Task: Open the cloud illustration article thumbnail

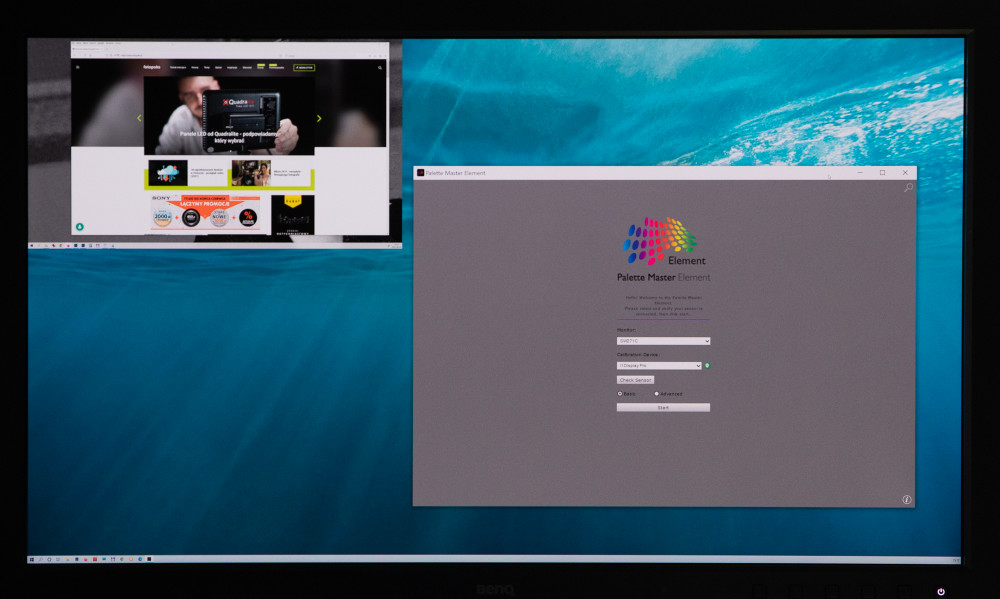Action: (168, 173)
